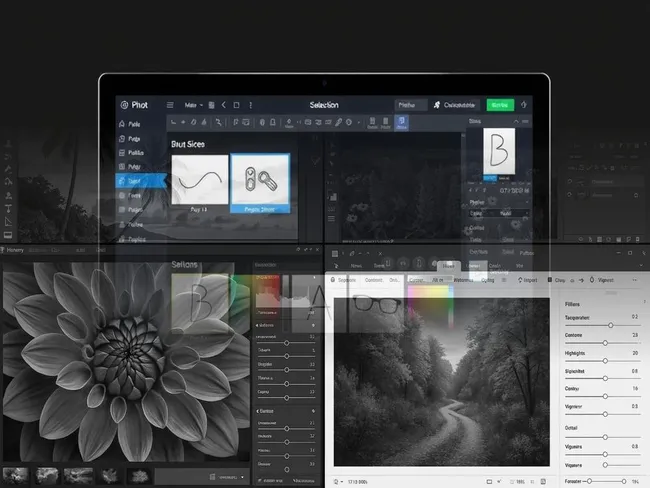This screenshot has height=488, width=650.
Task: Click the B letter preview thumbnail
Action: point(499,151)
